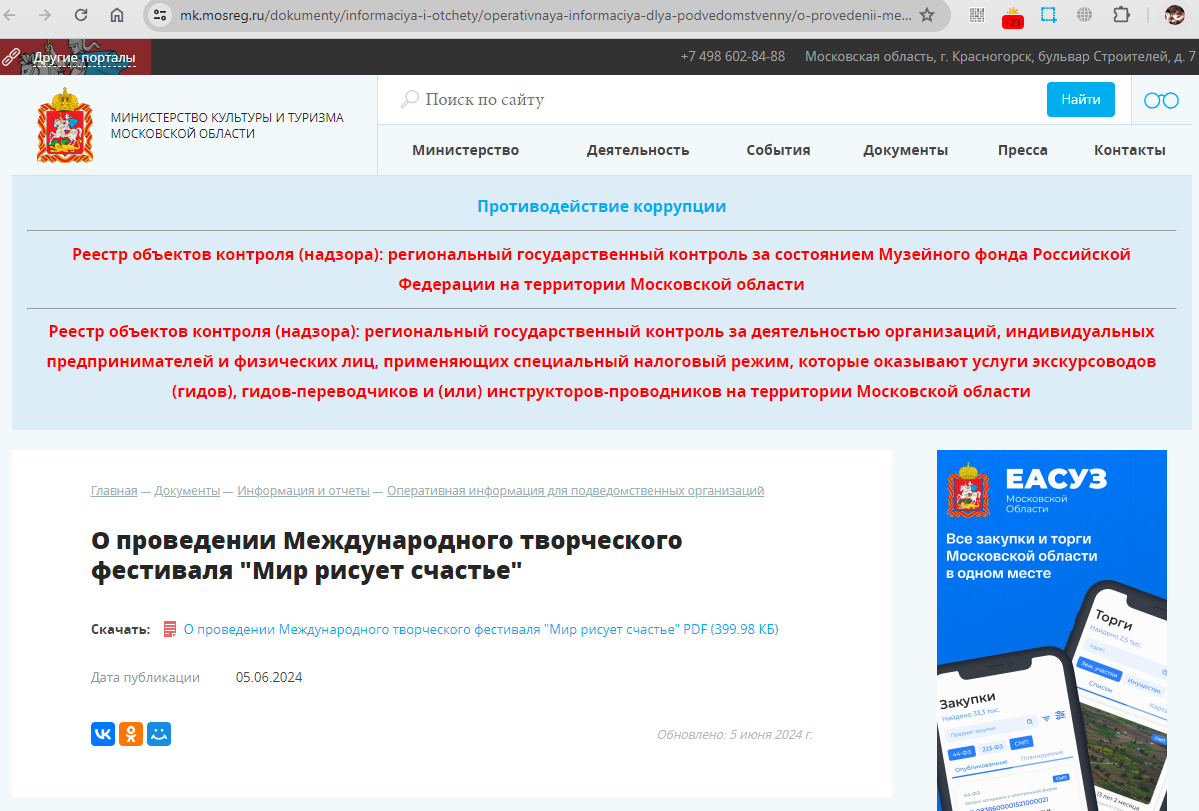Open the browser profile avatar

pos(1175,15)
